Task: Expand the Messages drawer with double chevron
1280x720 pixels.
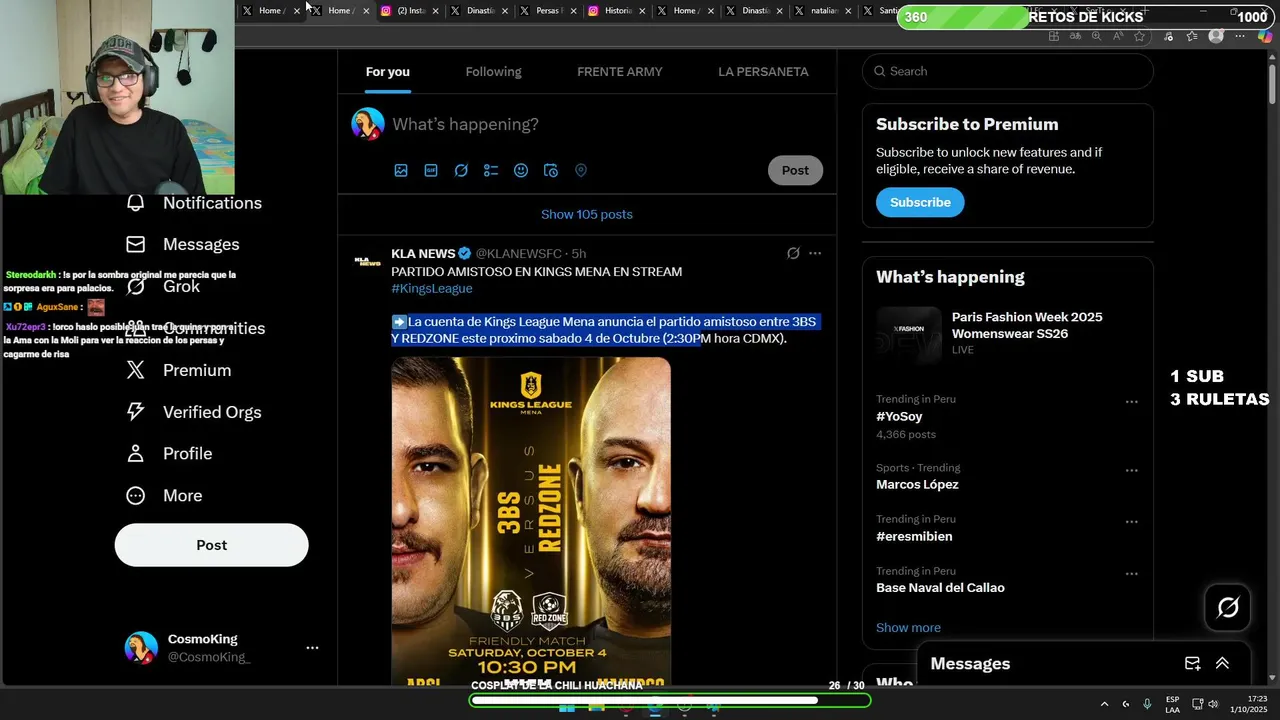Action: [x=1222, y=664]
